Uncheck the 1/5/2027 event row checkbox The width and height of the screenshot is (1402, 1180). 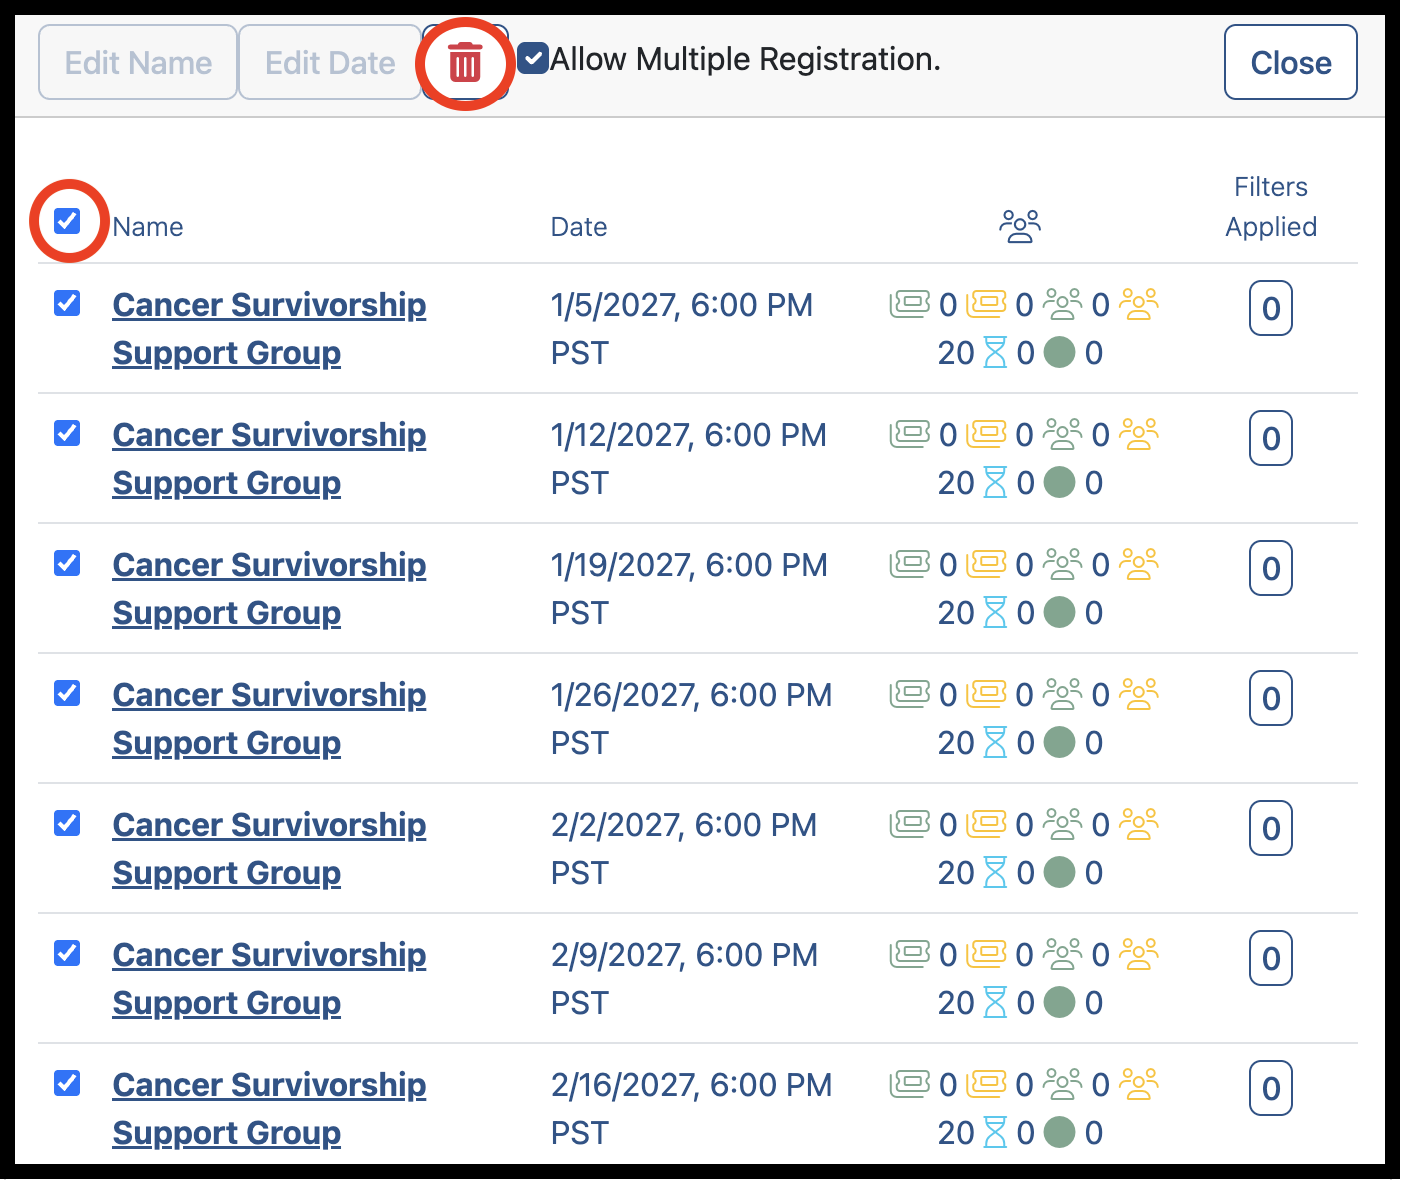click(x=67, y=302)
